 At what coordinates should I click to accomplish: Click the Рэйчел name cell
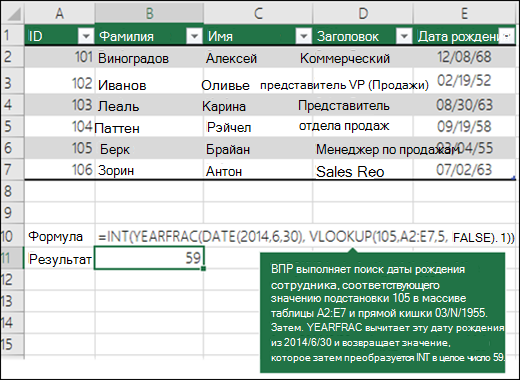click(x=258, y=126)
